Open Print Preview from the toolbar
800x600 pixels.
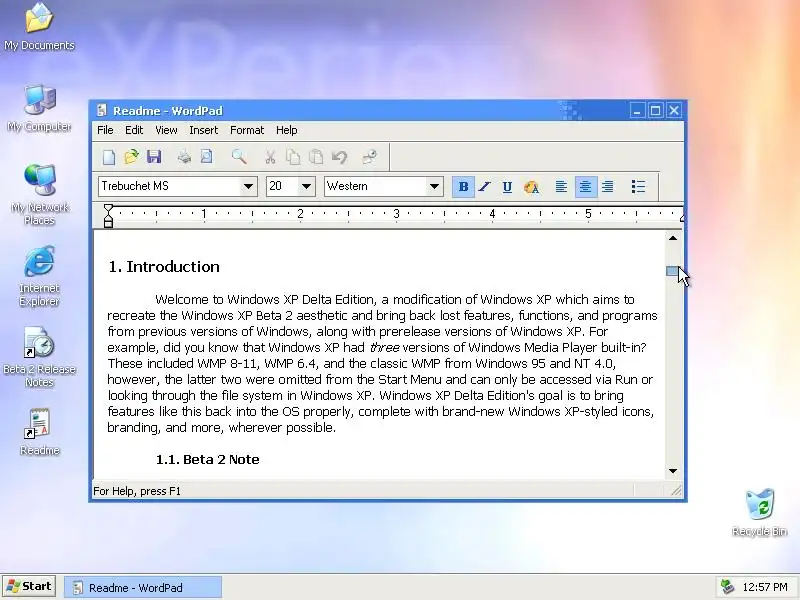[x=207, y=157]
